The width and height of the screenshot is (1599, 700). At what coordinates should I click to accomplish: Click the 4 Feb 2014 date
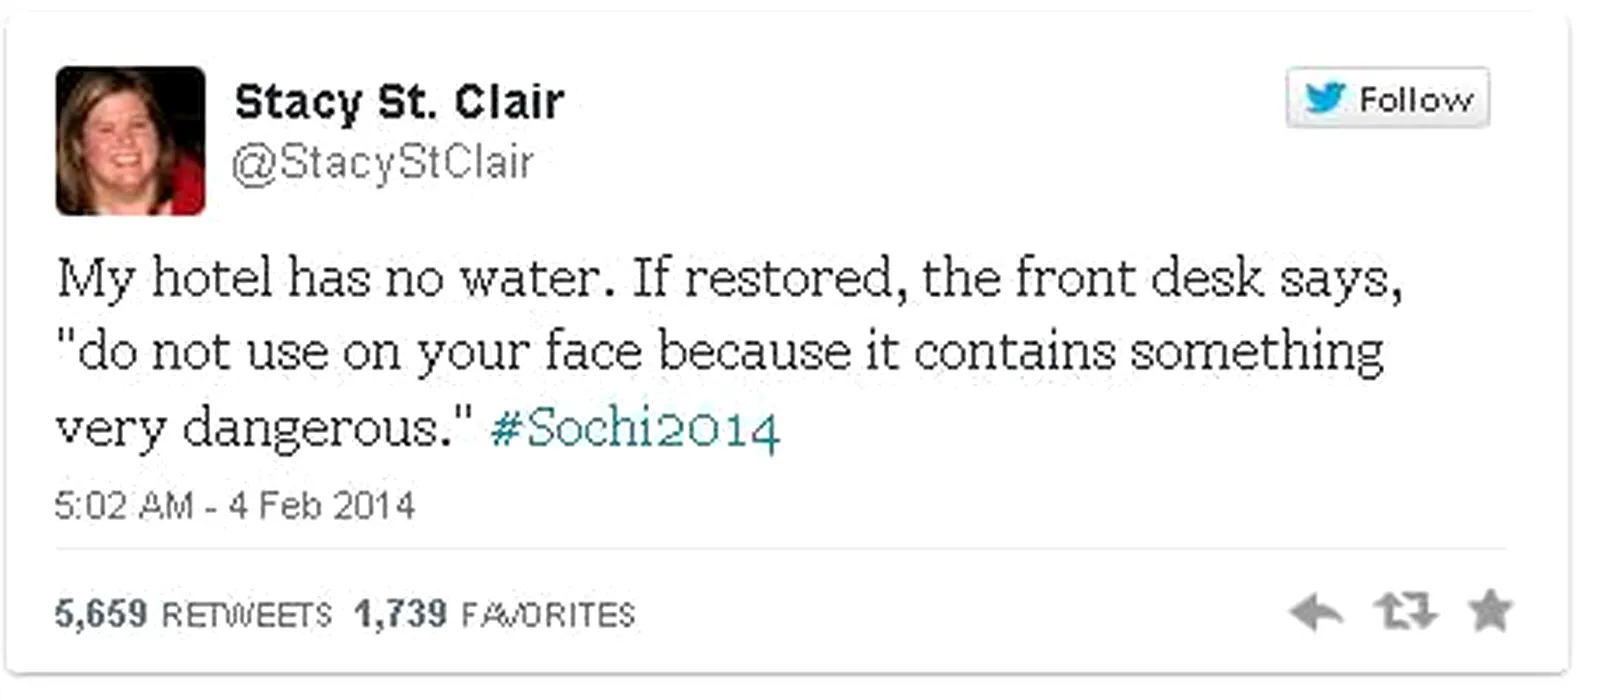pyautogui.click(x=321, y=506)
